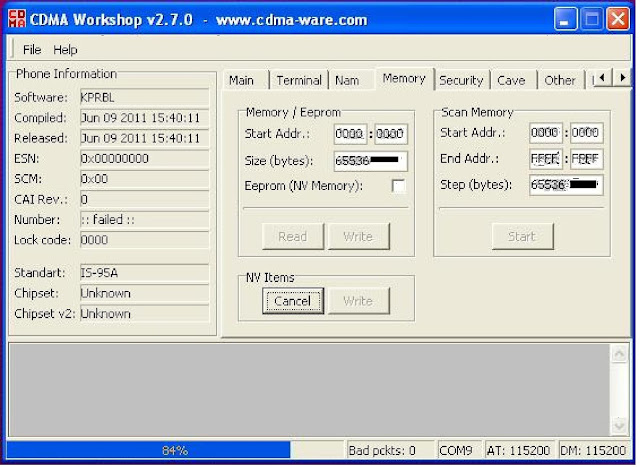Click the Bad pckts: 0 status entry
The width and height of the screenshot is (640, 467).
click(x=390, y=450)
